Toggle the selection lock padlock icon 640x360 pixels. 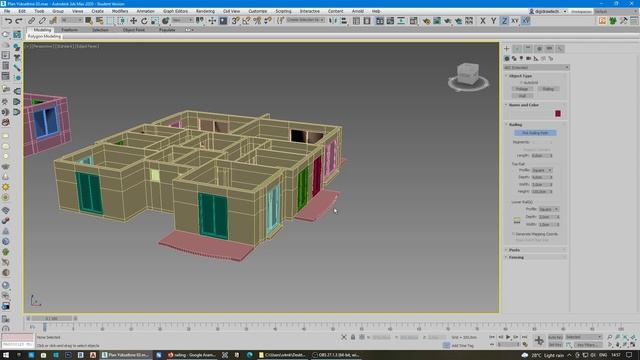(x=353, y=337)
